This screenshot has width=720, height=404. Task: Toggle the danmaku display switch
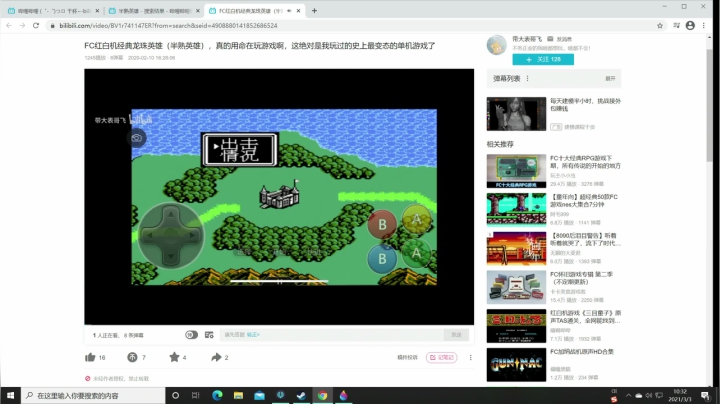[191, 335]
